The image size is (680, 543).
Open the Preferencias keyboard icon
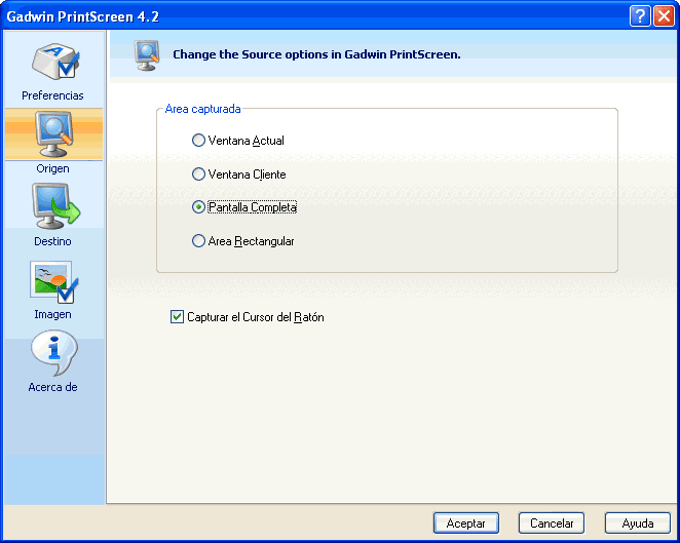pos(56,61)
